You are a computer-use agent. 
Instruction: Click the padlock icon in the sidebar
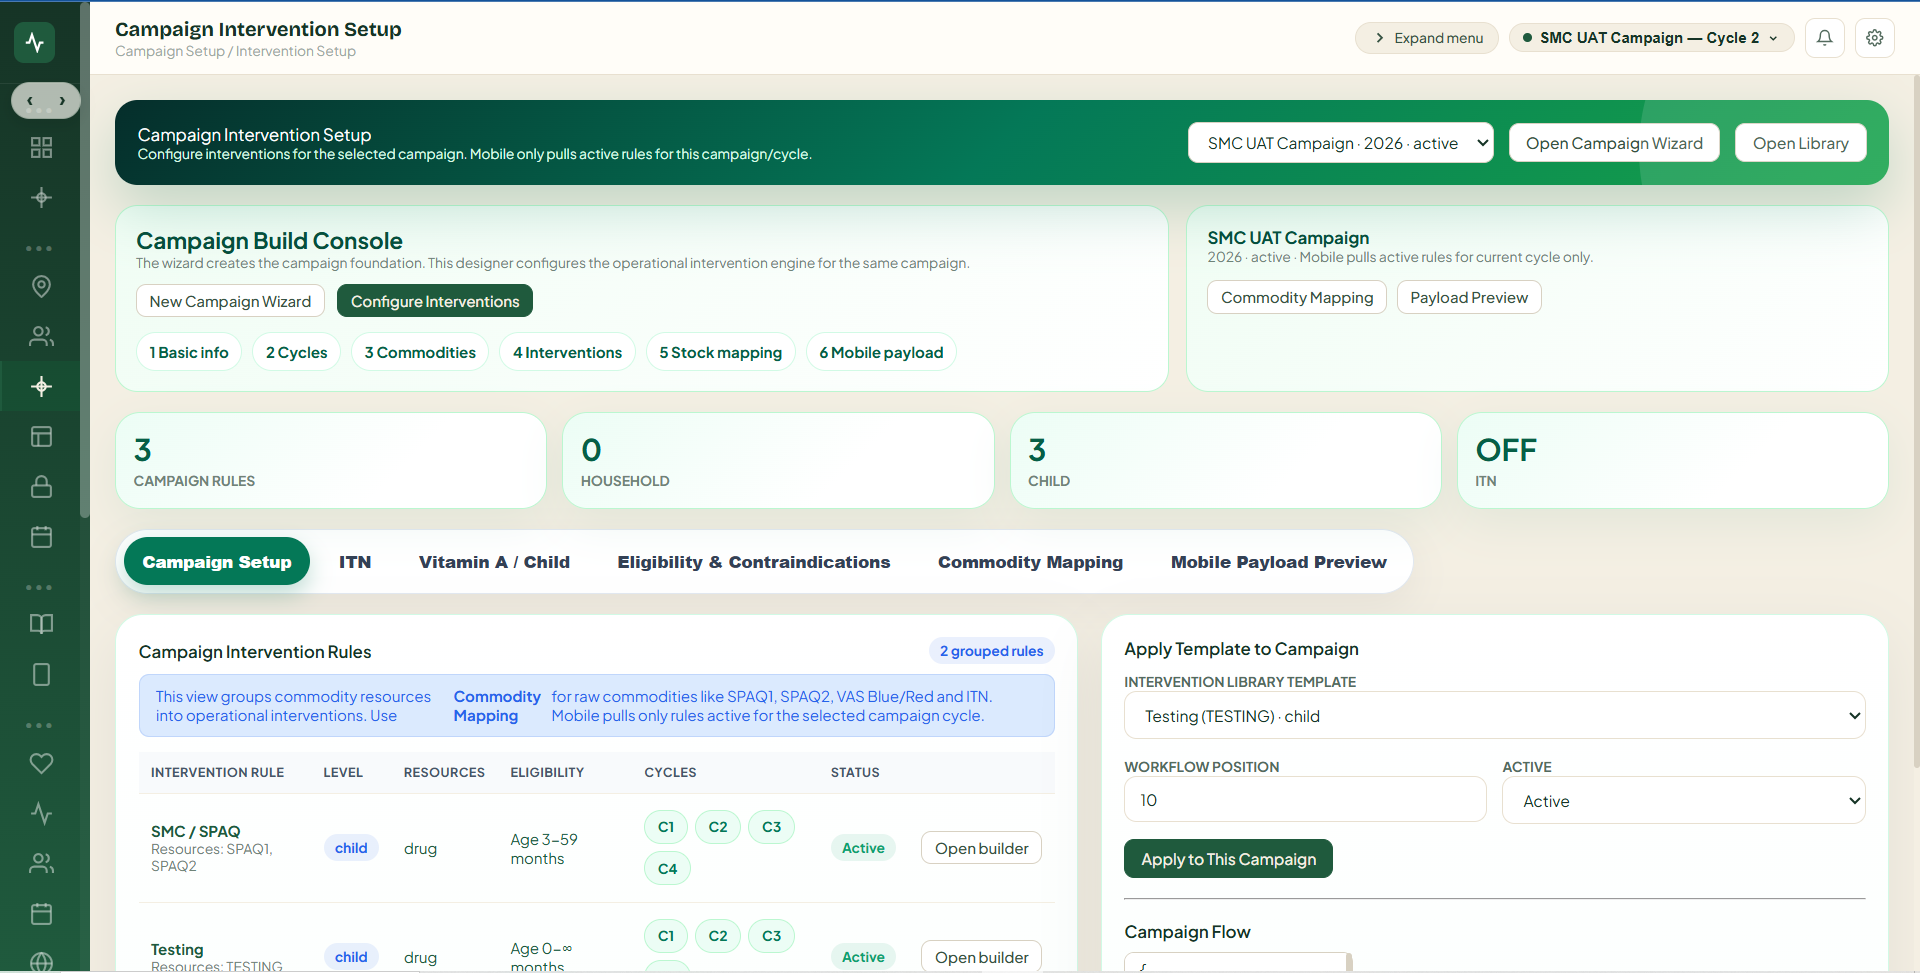tap(41, 486)
